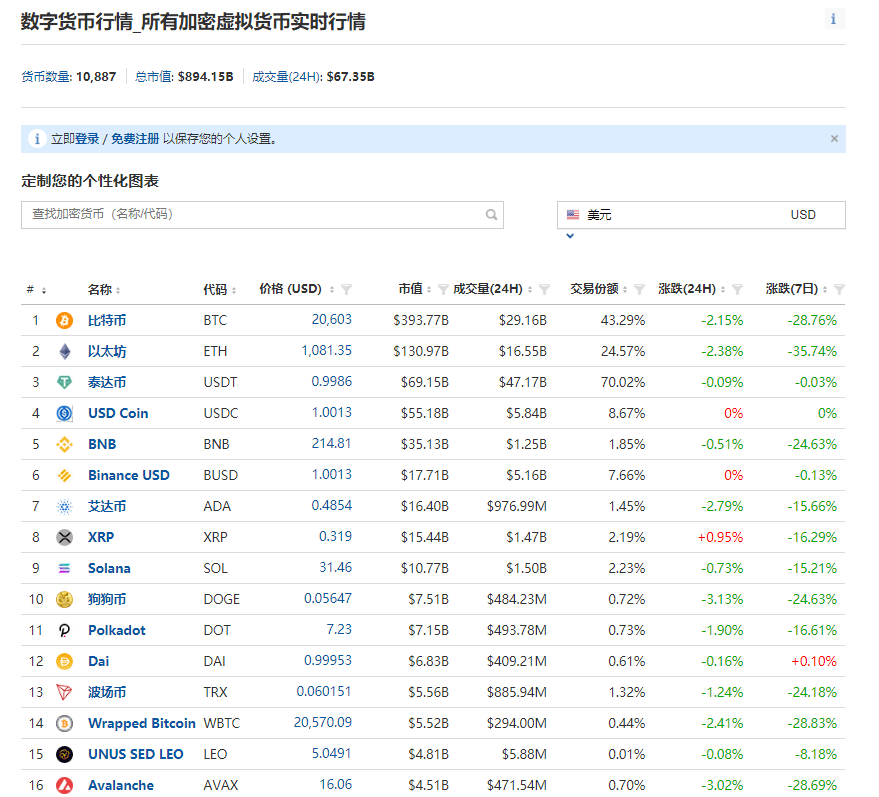
Task: Open the price column filter icon
Action: [x=346, y=290]
